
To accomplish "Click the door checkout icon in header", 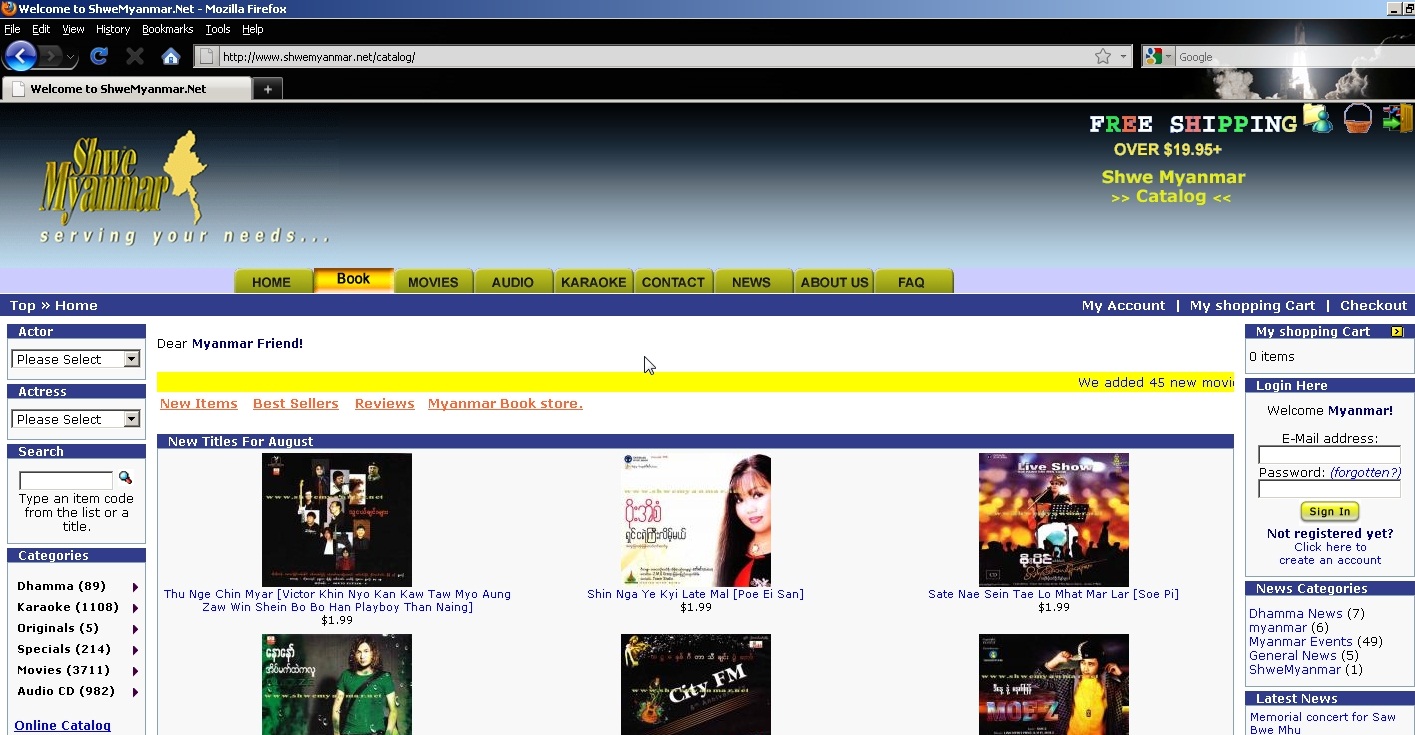I will click(1397, 118).
